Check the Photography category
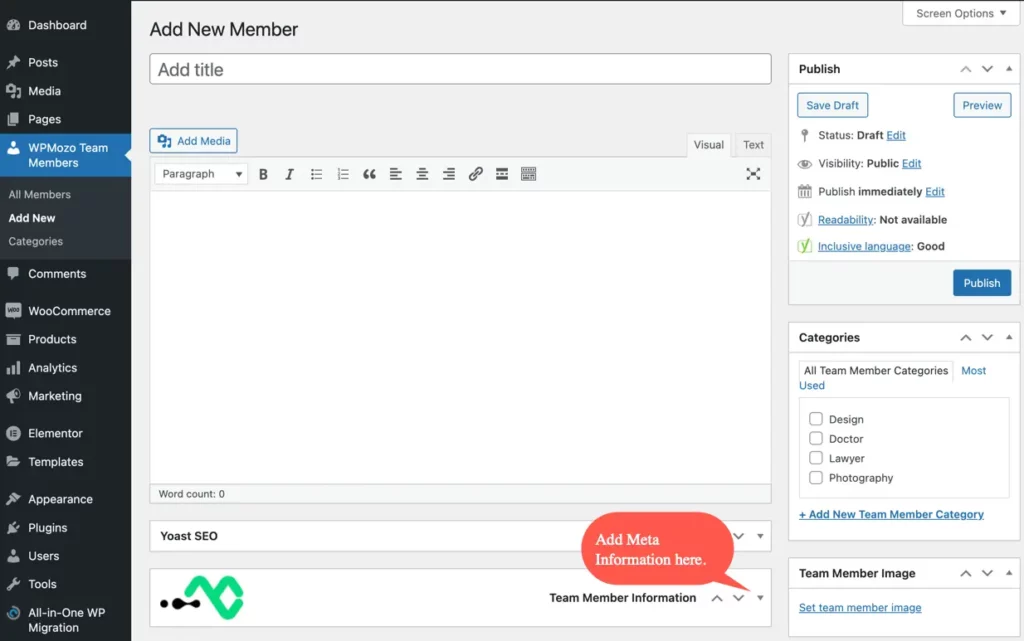The width and height of the screenshot is (1024, 641). [816, 478]
